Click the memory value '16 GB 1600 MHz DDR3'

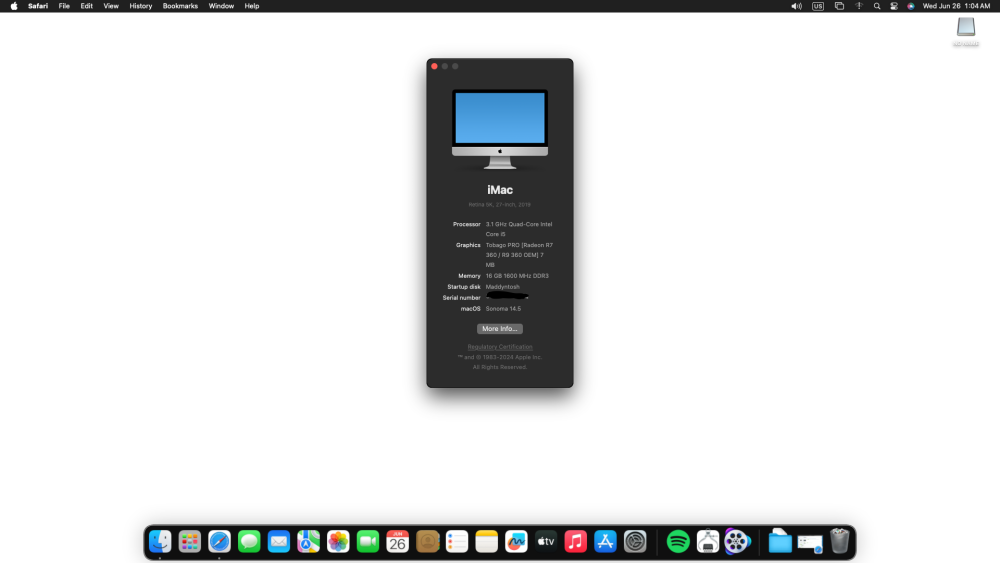tap(517, 276)
